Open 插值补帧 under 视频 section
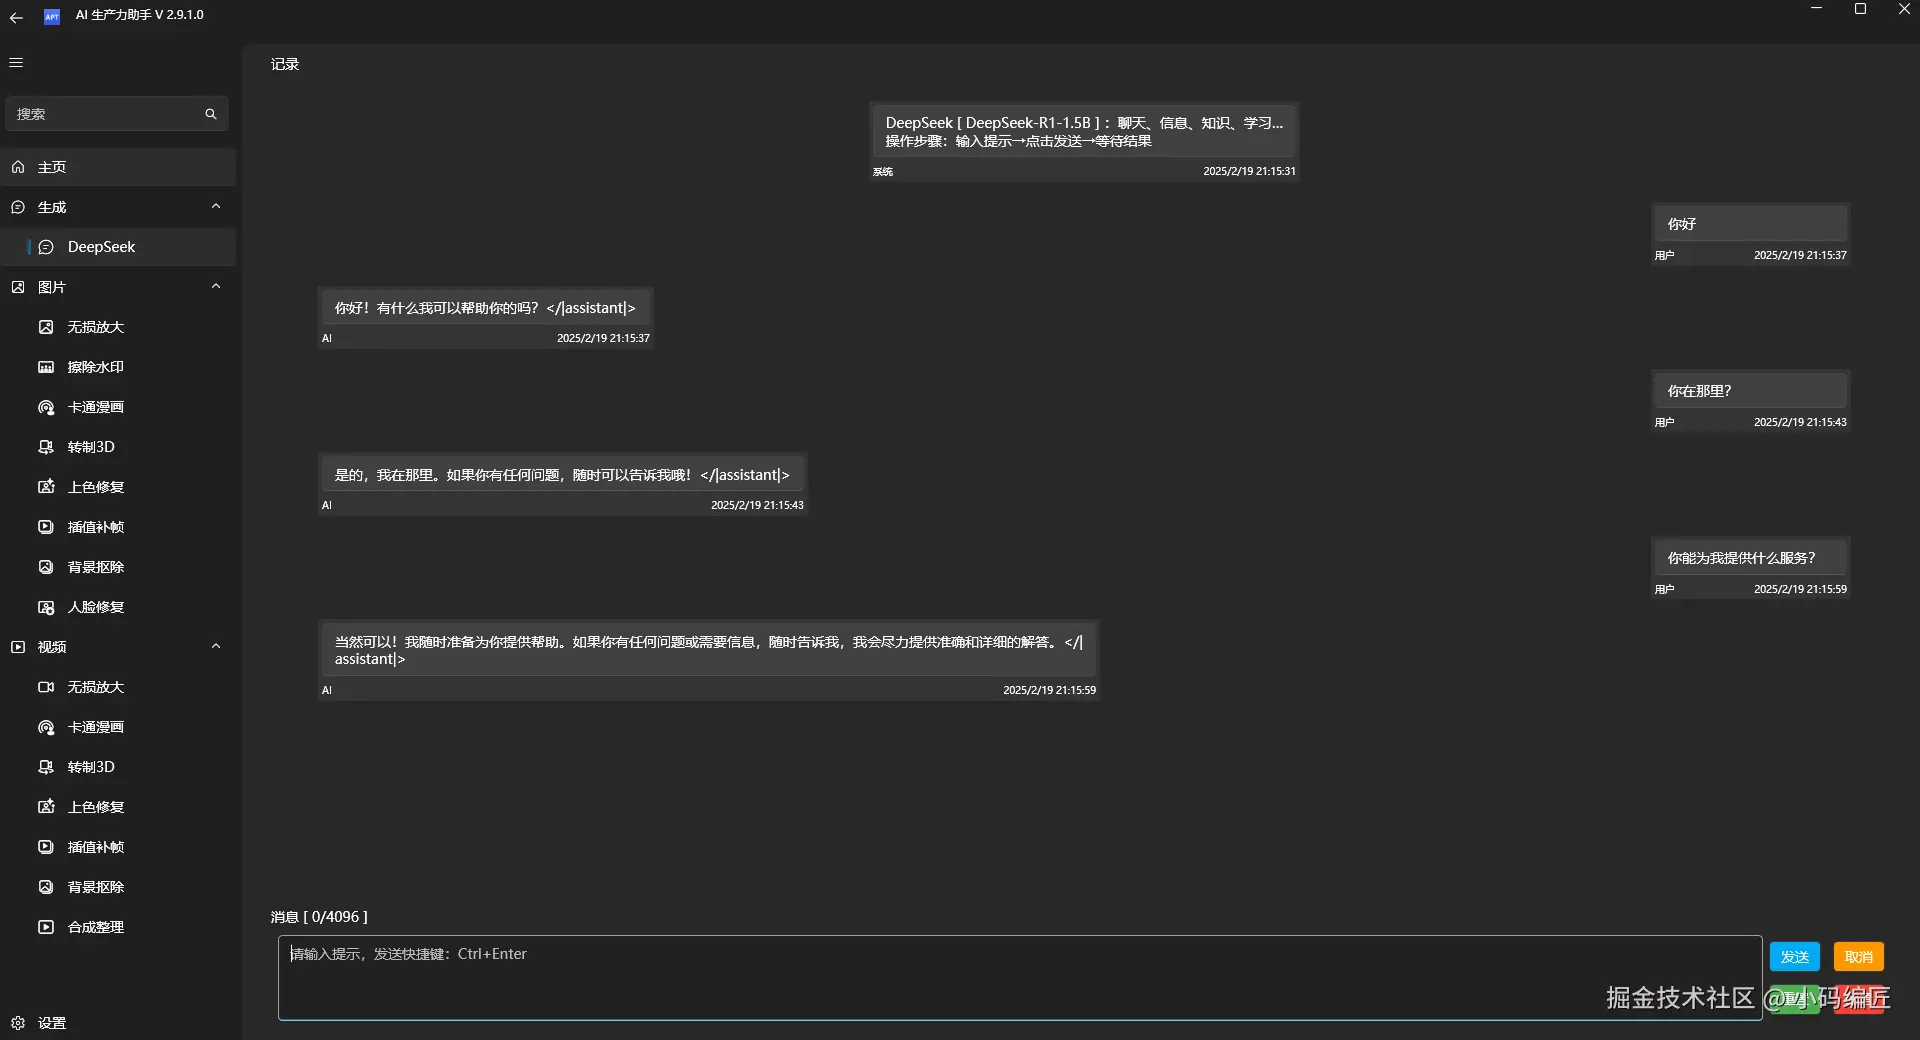1920x1040 pixels. [x=118, y=847]
